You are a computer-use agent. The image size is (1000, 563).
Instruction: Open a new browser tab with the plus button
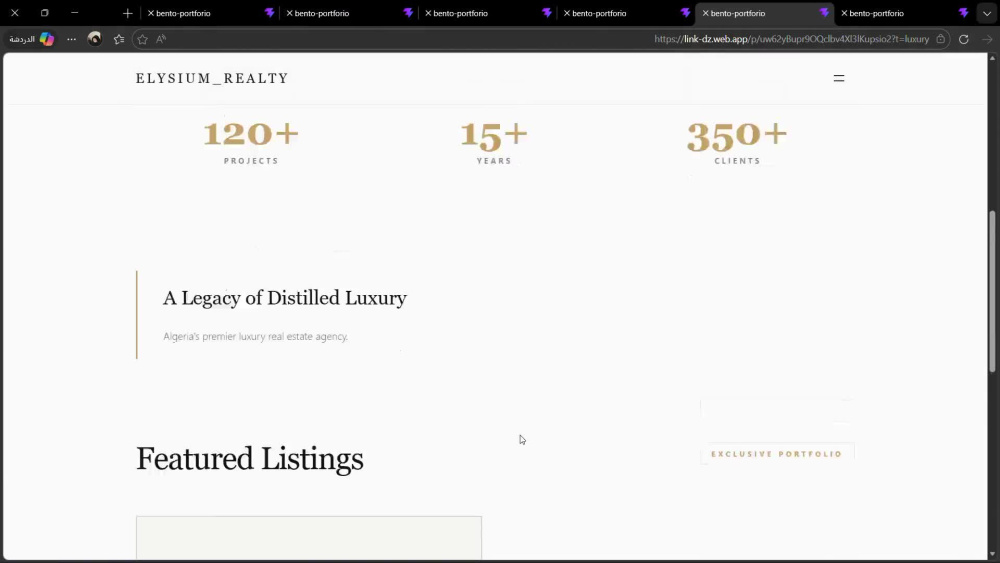pos(128,13)
